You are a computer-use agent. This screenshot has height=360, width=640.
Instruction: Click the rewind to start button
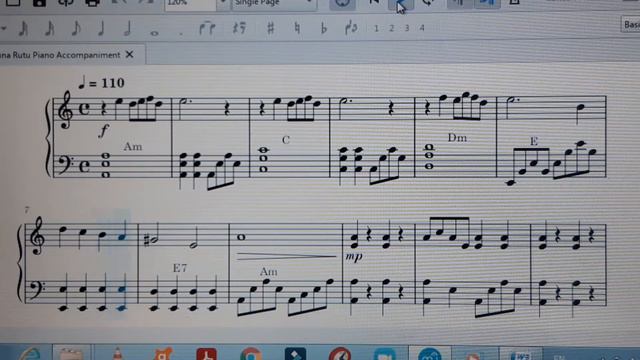click(x=374, y=3)
